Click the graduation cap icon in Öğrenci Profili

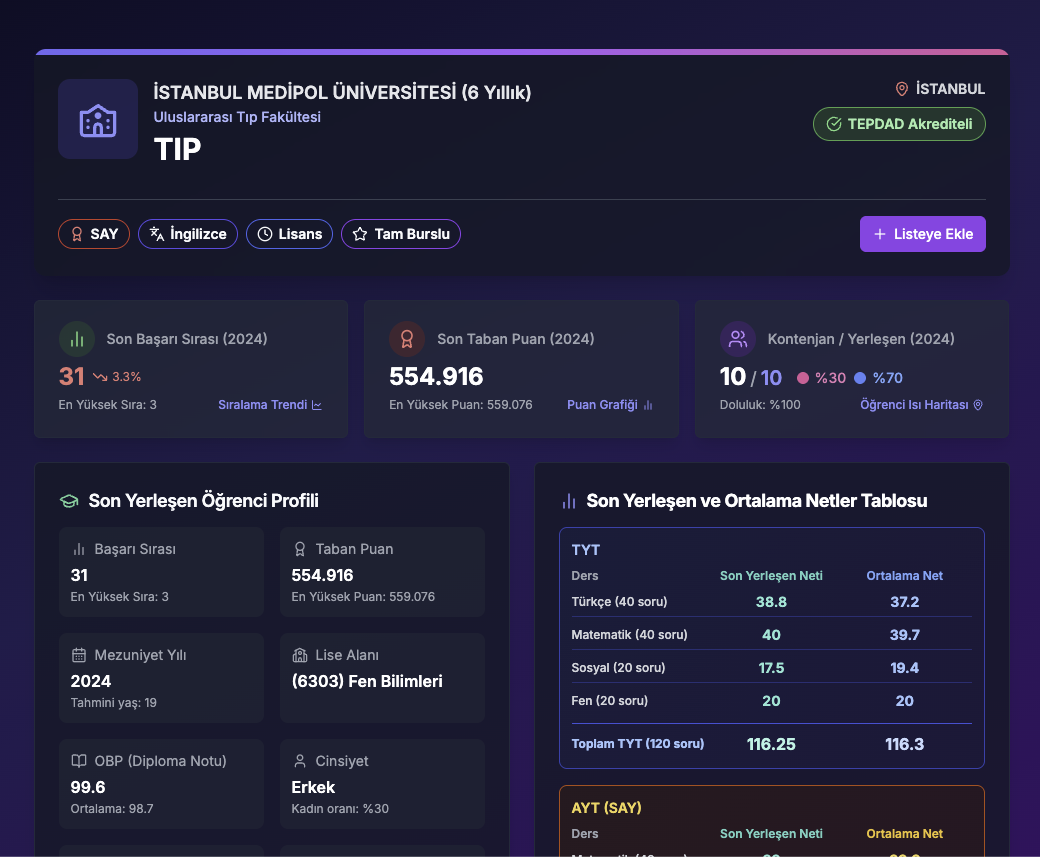69,501
